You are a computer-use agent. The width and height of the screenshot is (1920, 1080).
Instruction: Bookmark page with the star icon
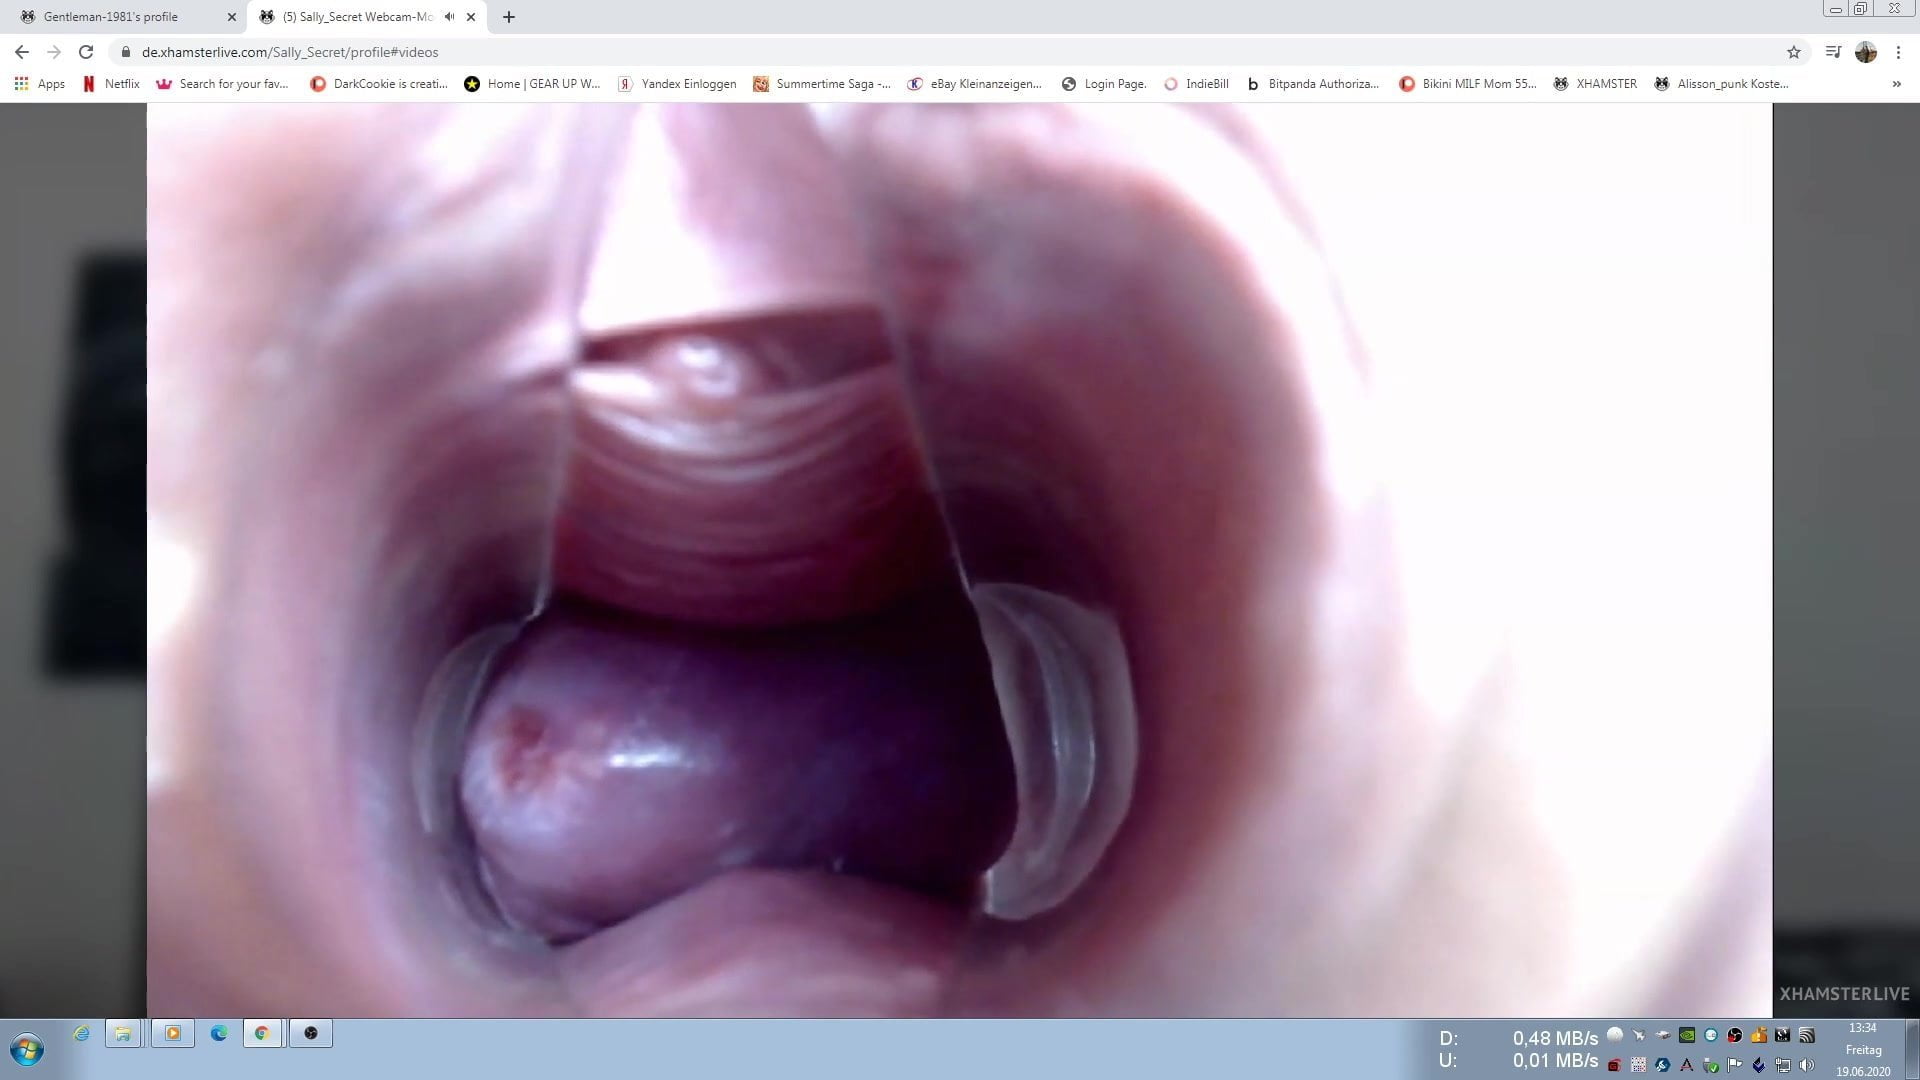1794,52
